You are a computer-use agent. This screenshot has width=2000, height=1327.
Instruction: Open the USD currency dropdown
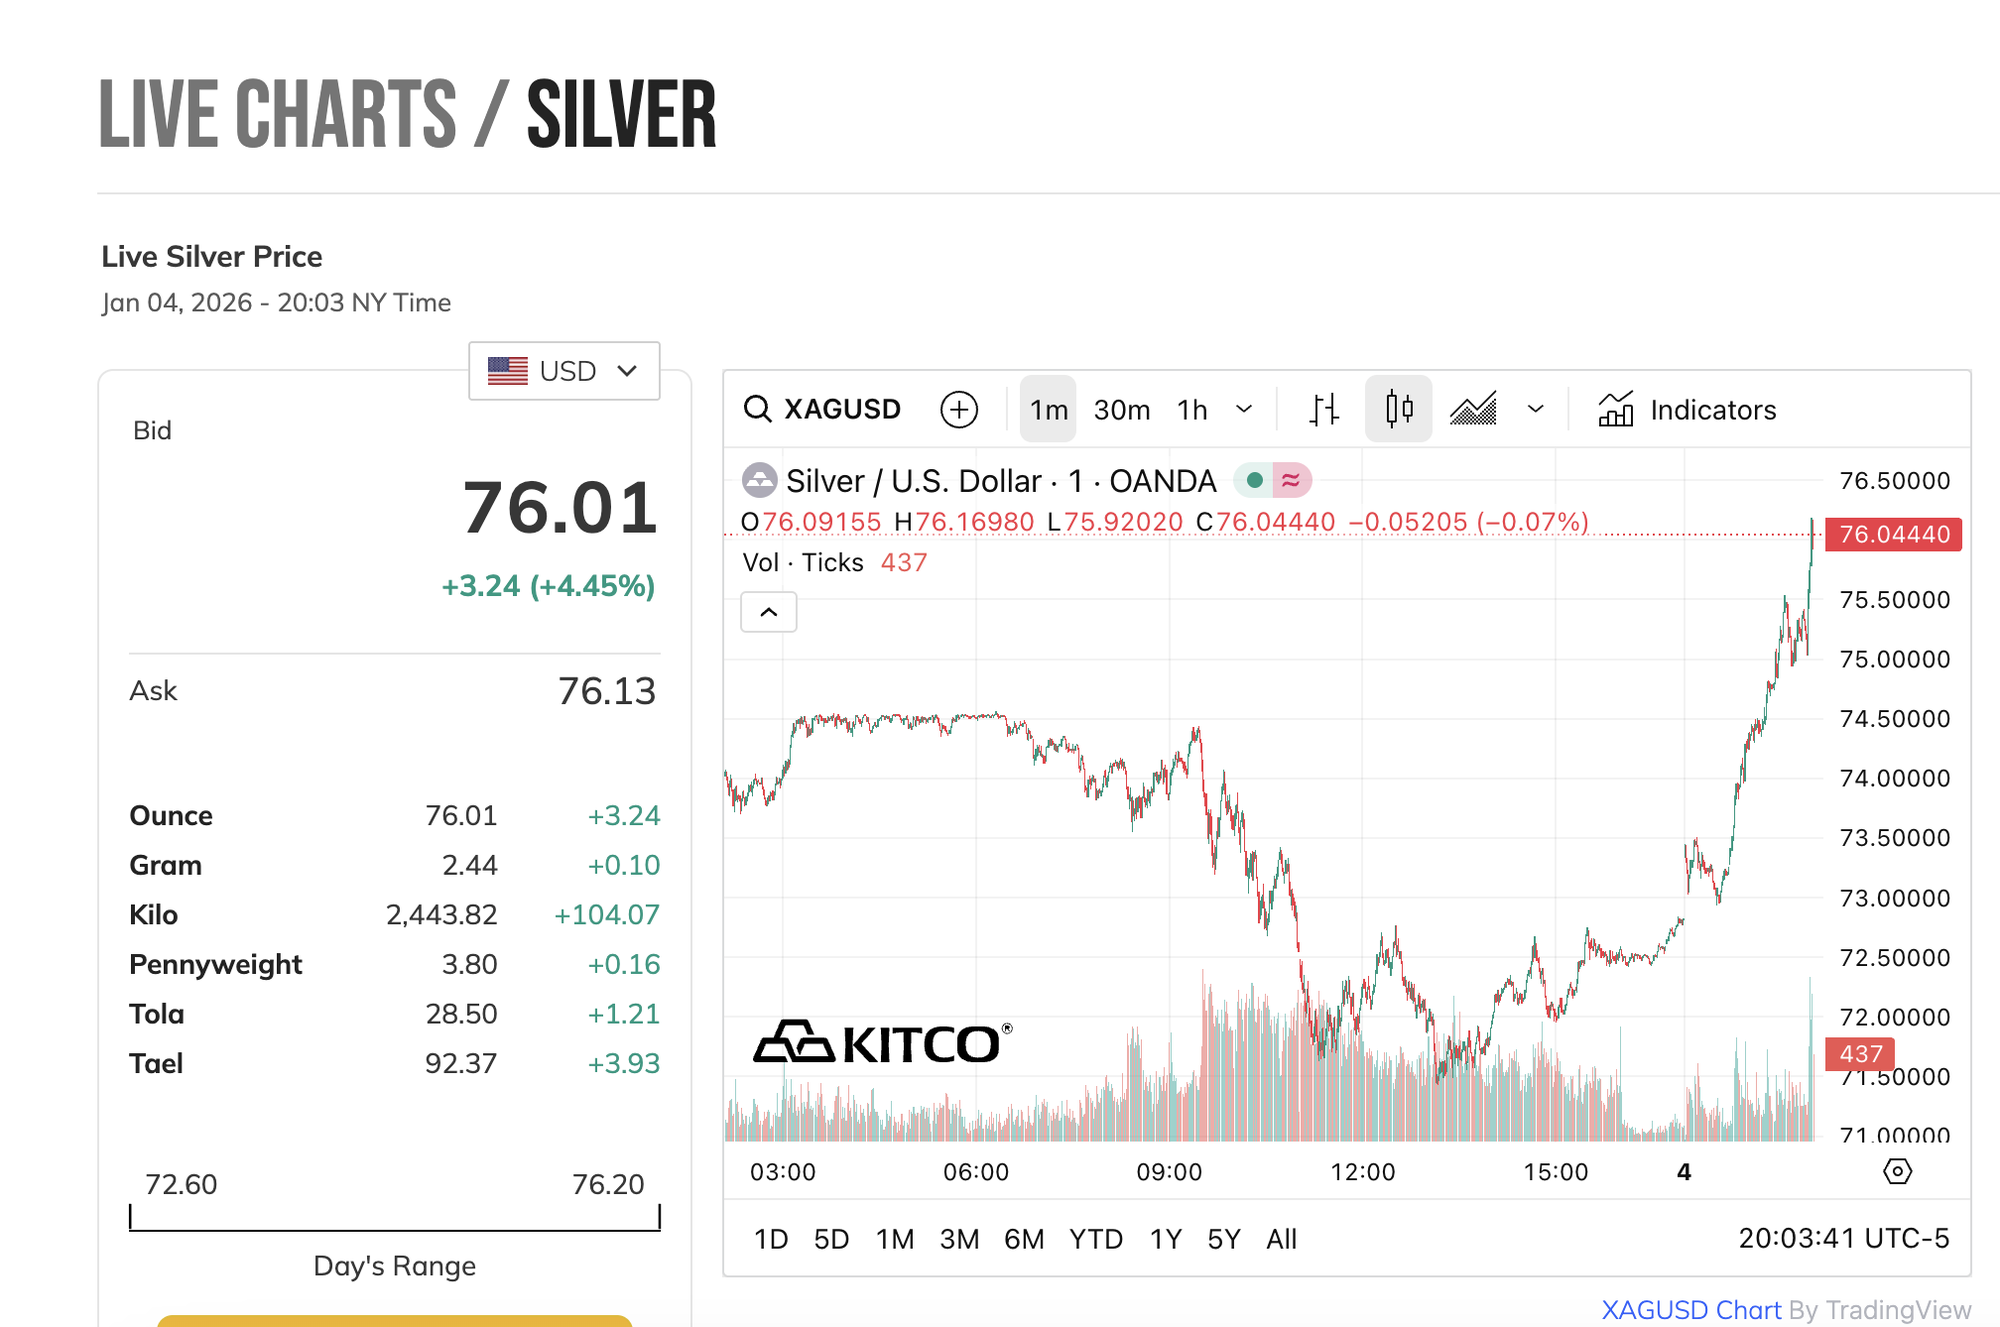coord(564,371)
